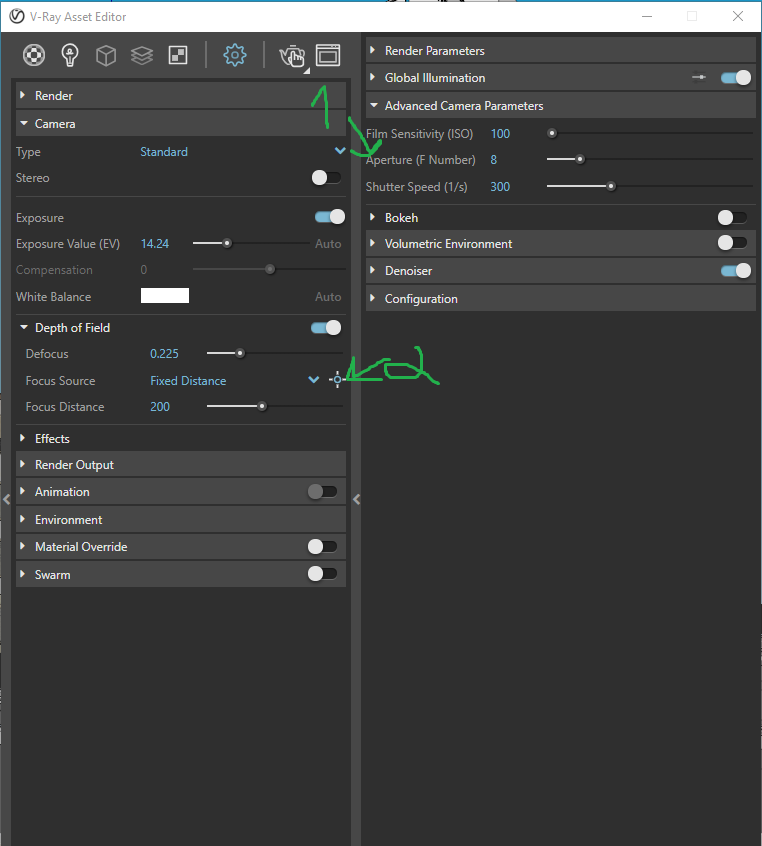Collapse the Camera section
The width and height of the screenshot is (762, 846).
coord(181,124)
